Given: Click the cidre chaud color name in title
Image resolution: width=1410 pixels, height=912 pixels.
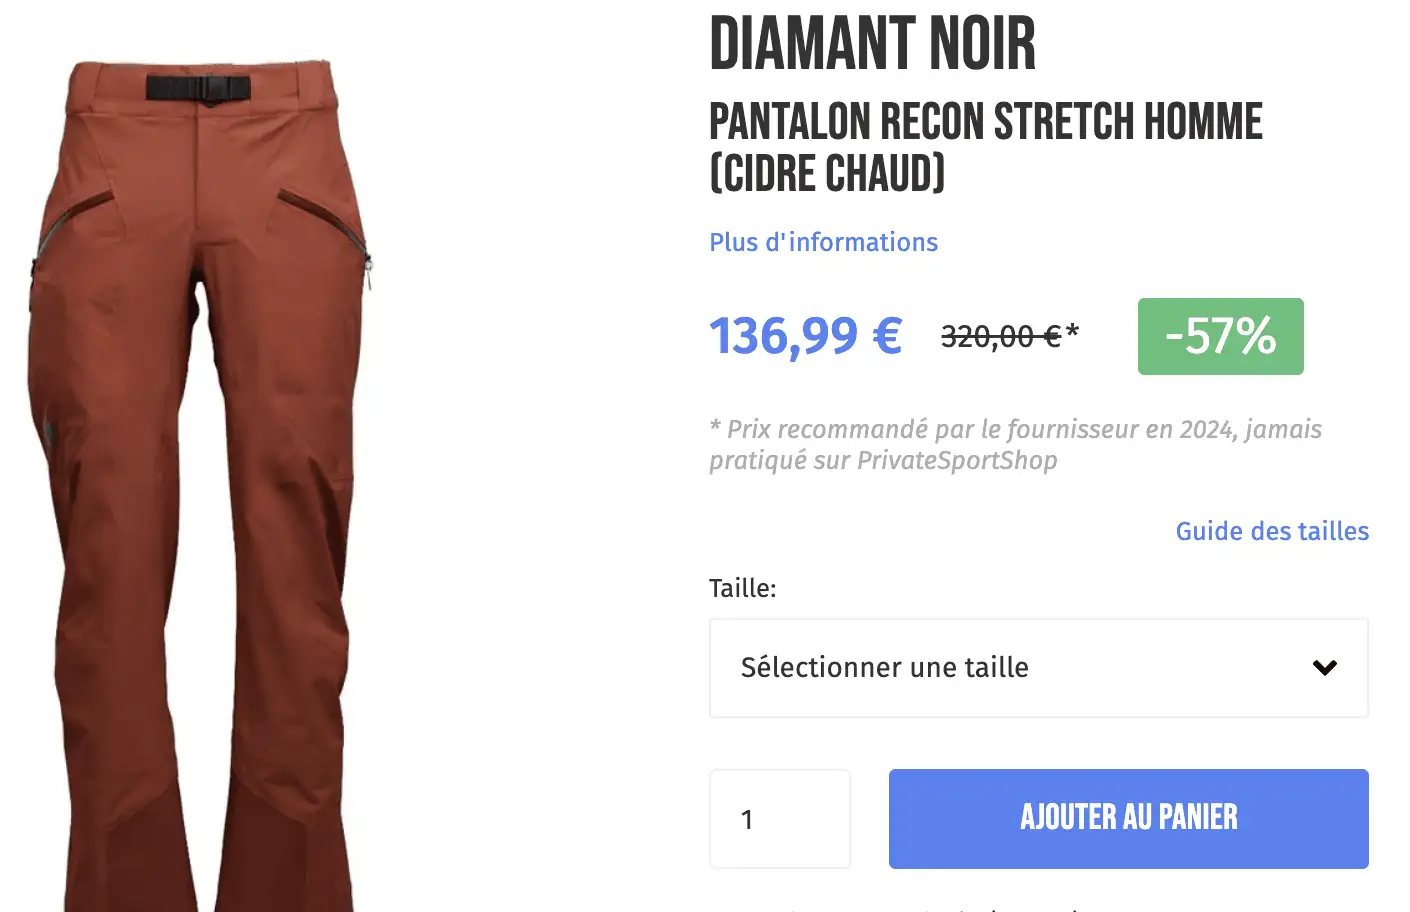Looking at the screenshot, I should pyautogui.click(x=826, y=172).
